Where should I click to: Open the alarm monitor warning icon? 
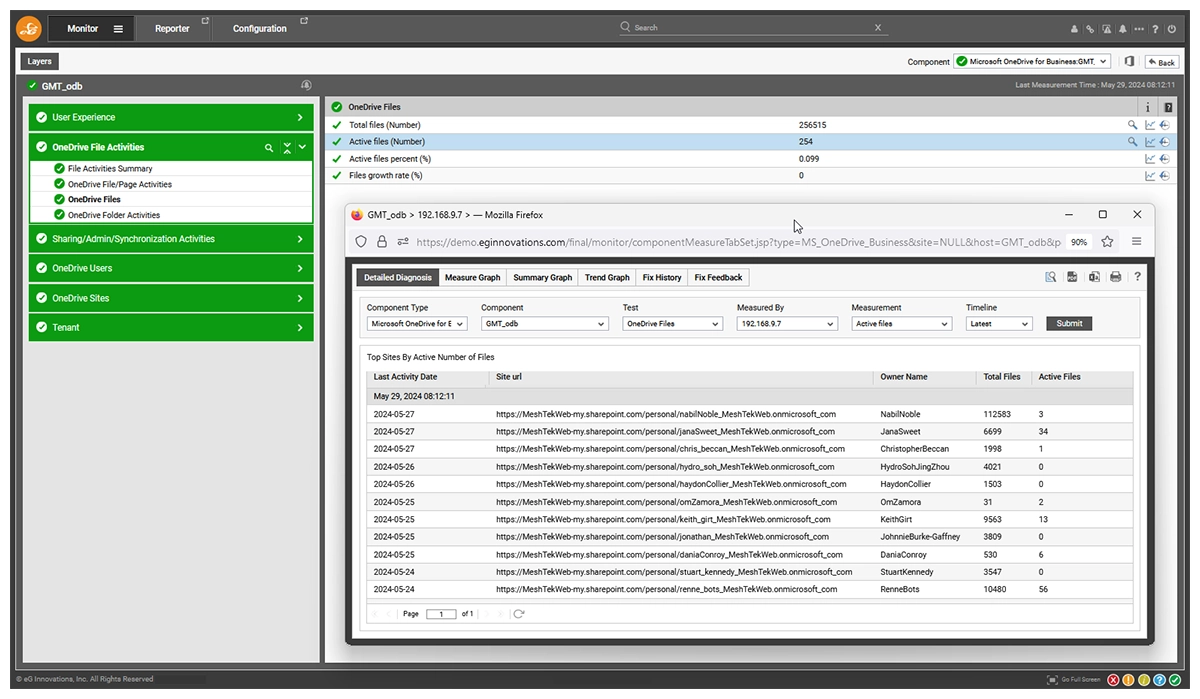click(1107, 29)
